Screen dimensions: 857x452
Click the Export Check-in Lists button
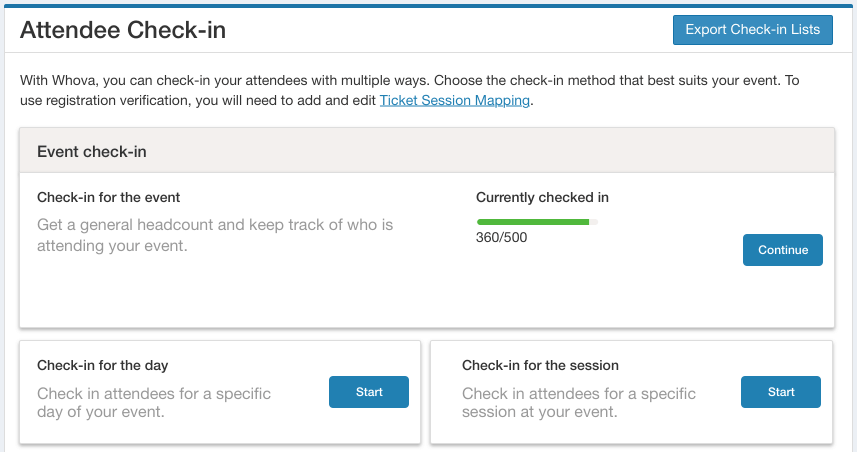tap(752, 30)
